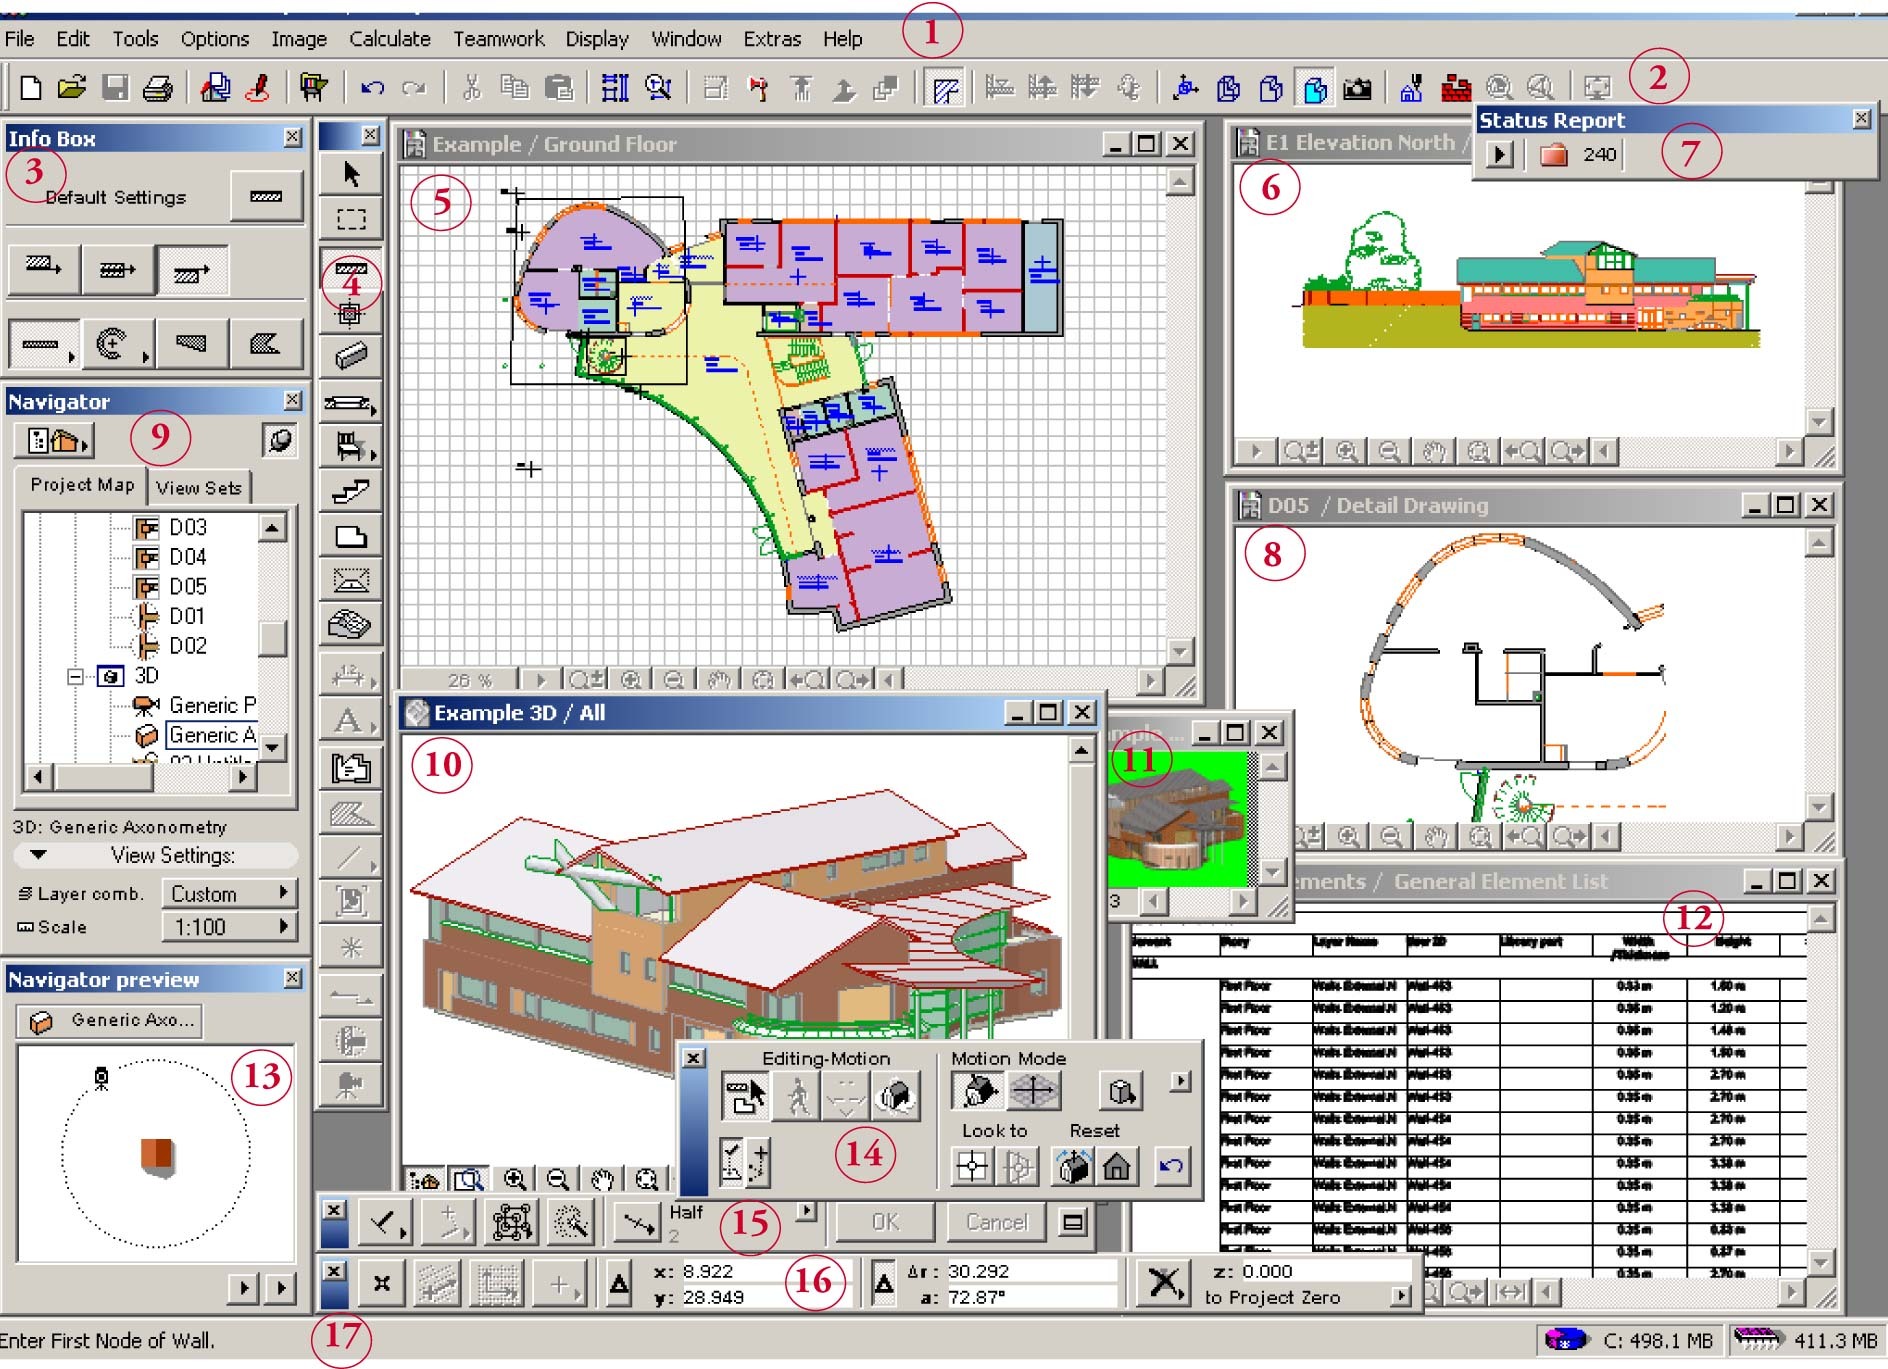Select the Object tool (chair icon)
The image size is (1888, 1369).
click(351, 446)
